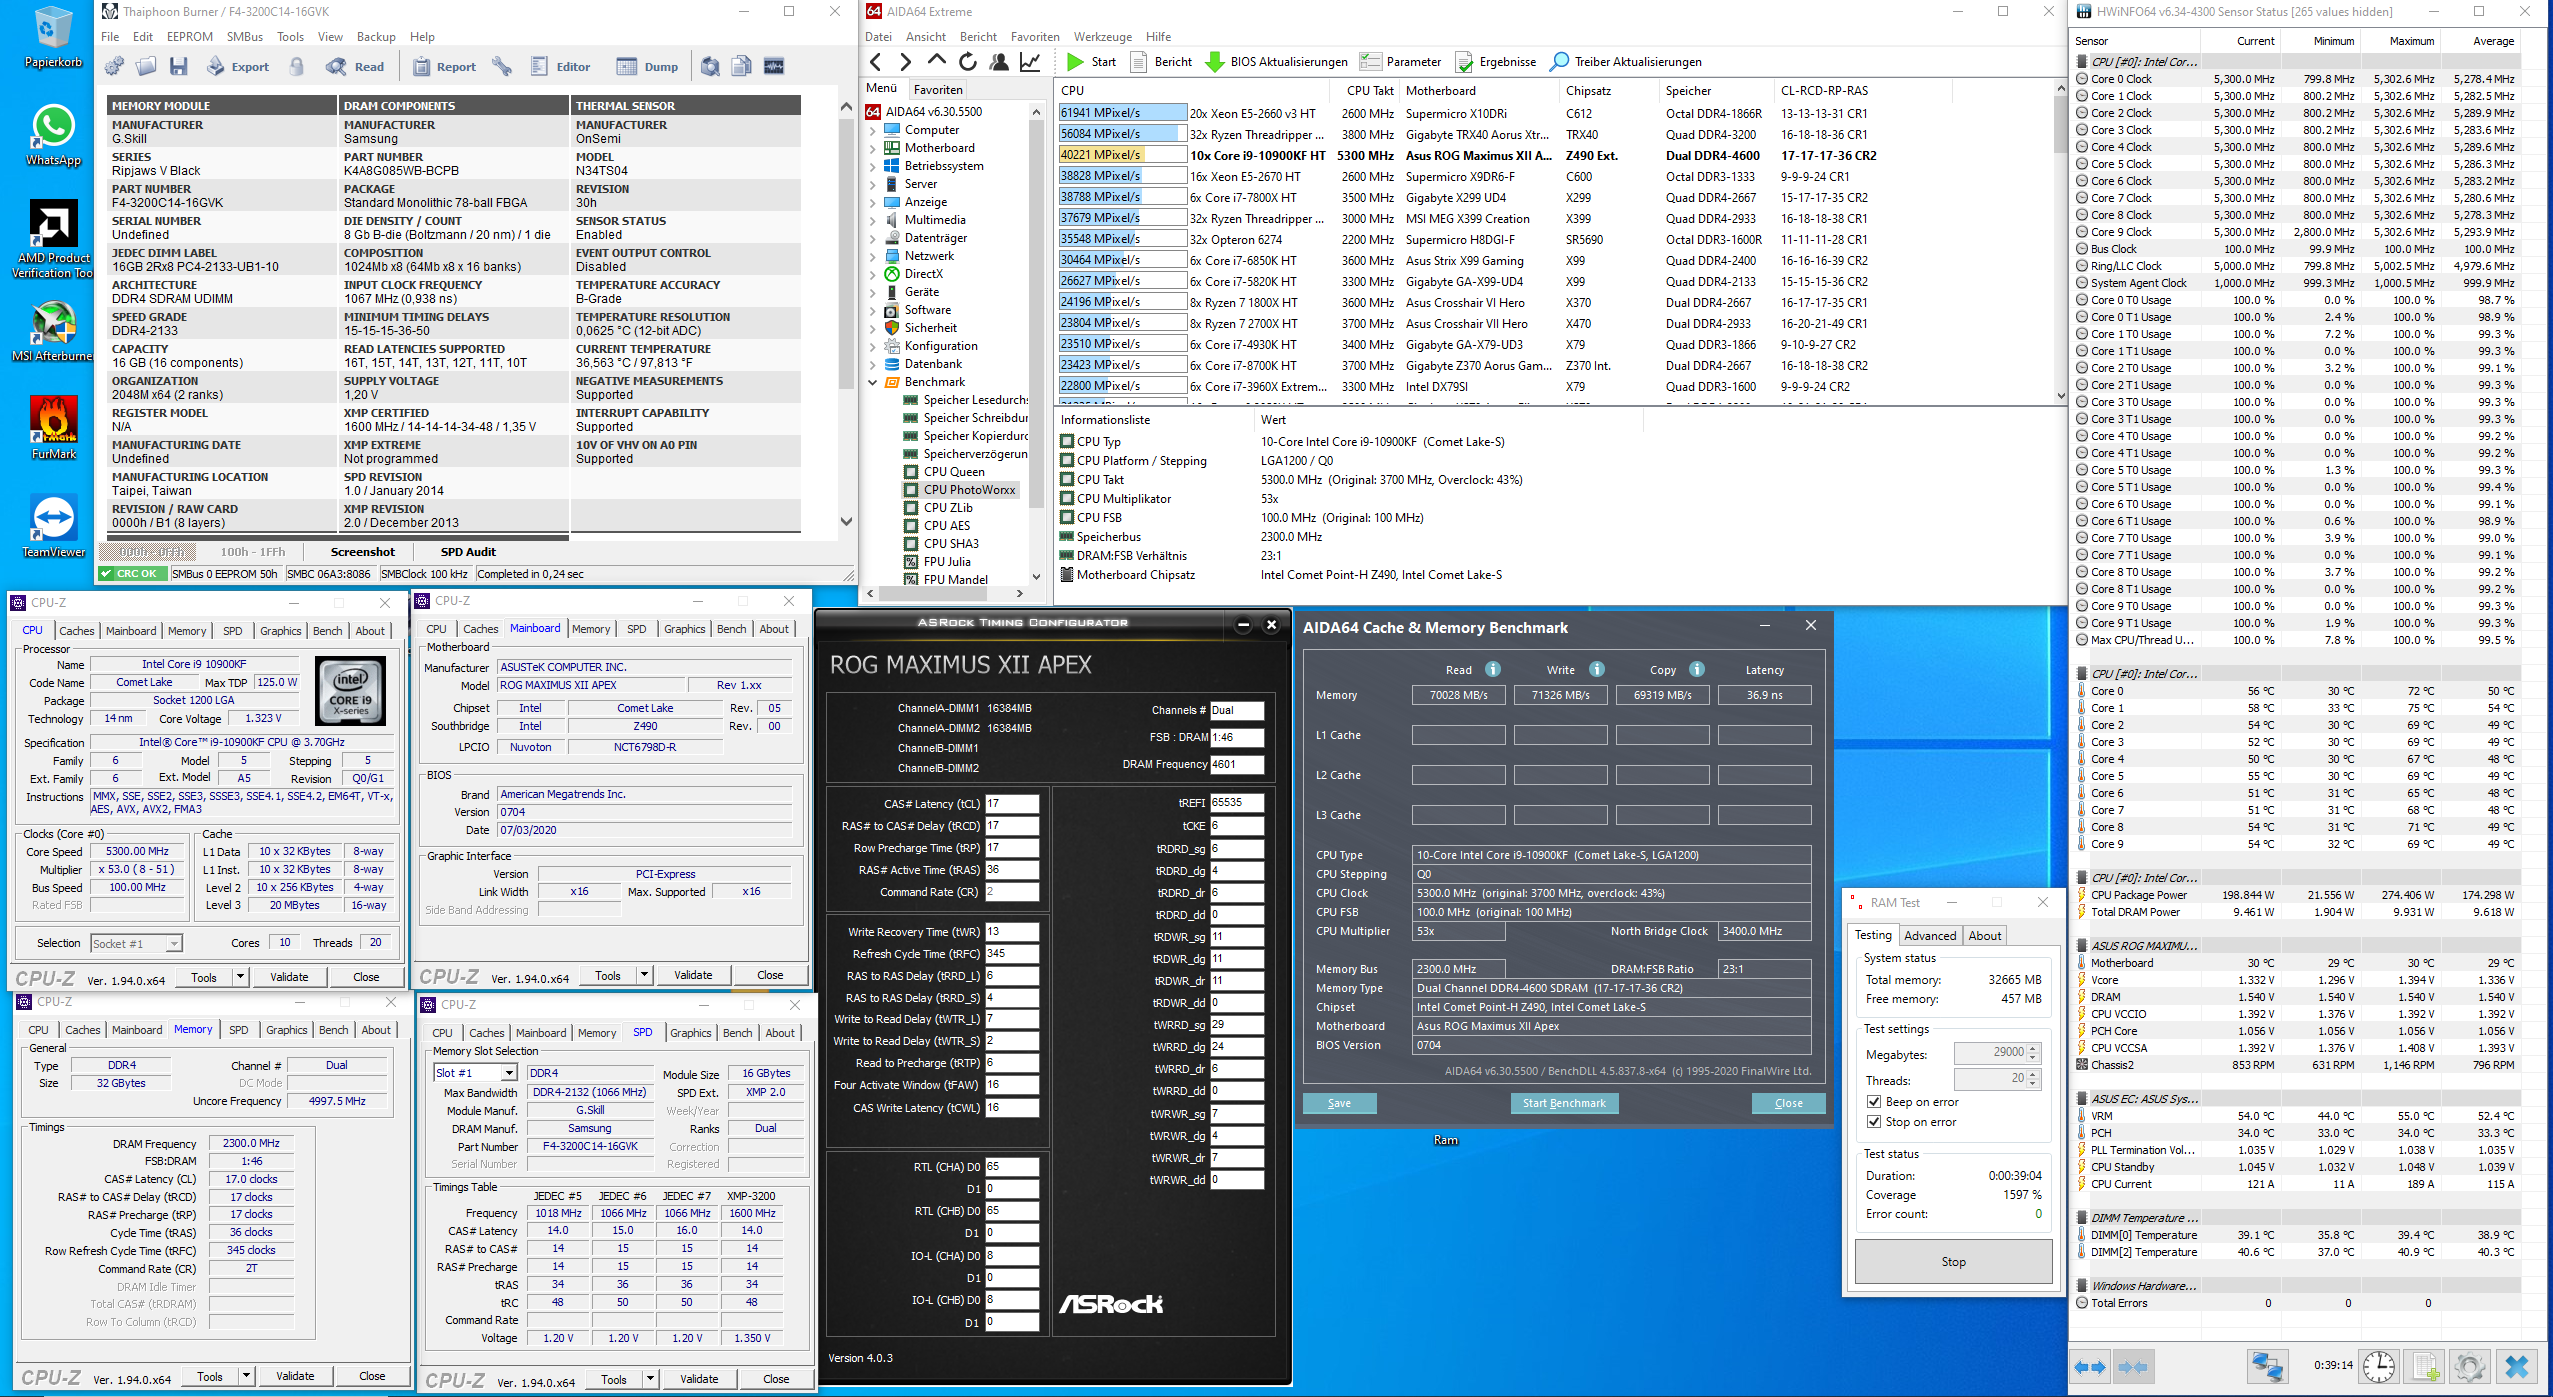Viewport: 2553px width, 1397px height.
Task: Click the Start Benchmark button
Action: click(x=1563, y=1103)
